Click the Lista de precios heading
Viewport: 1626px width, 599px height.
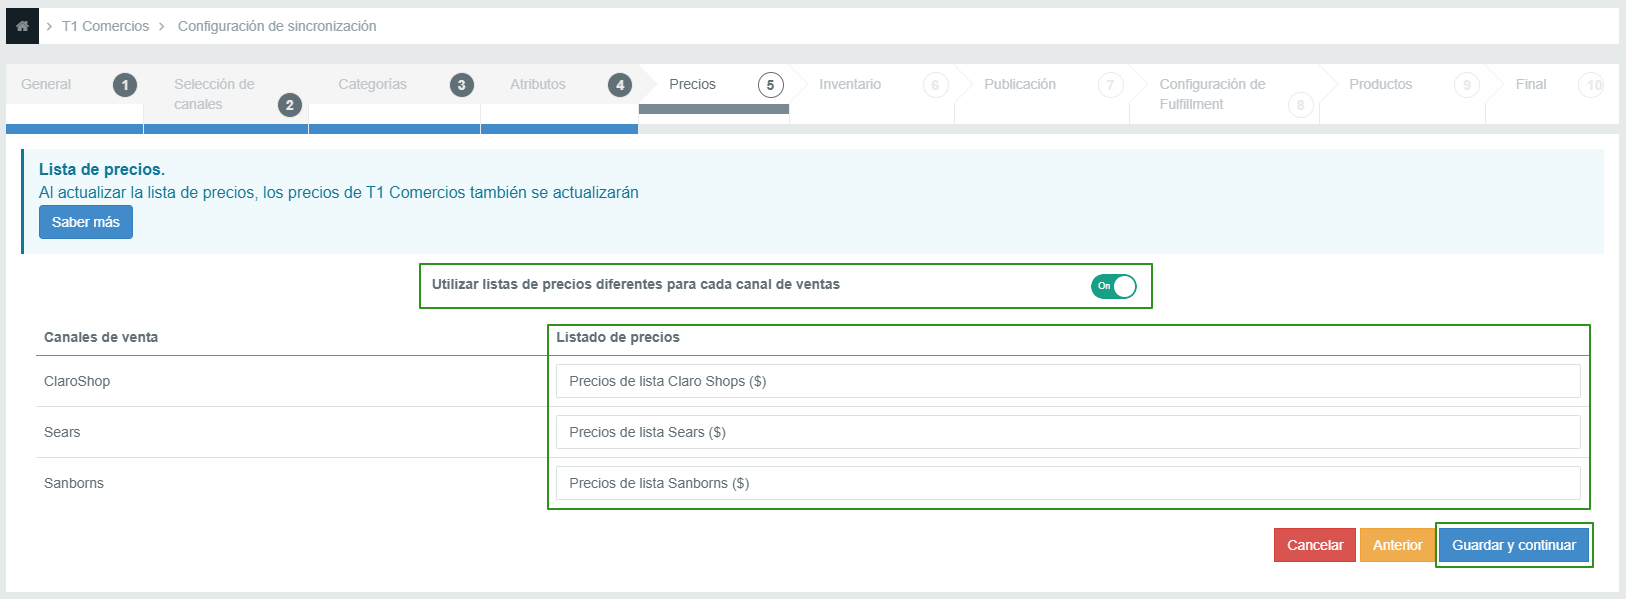102,169
